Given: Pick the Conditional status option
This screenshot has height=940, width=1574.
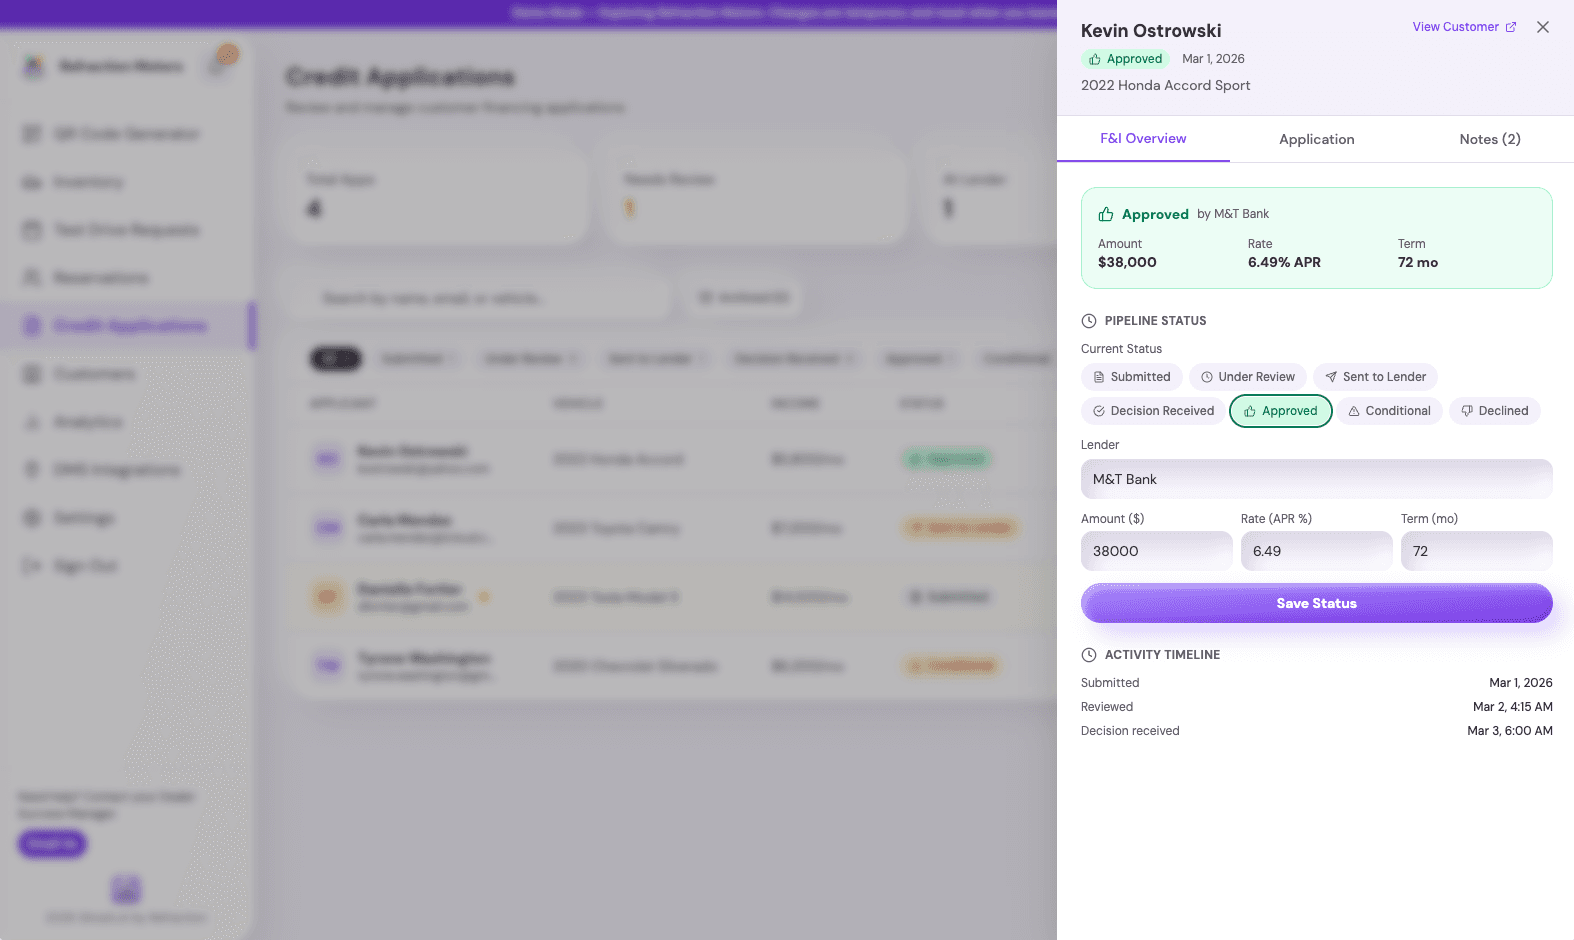Looking at the screenshot, I should click(x=1389, y=411).
